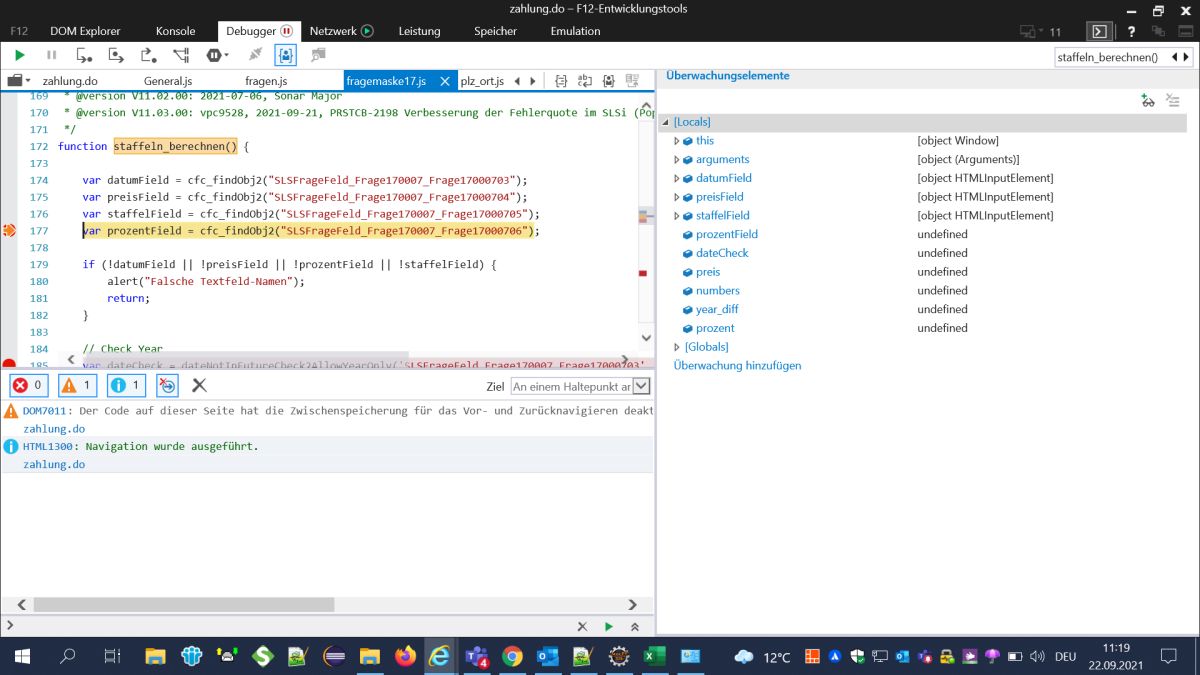Click the Microsoft Teams taskbar icon
Screen dimensions: 1200x675
click(477, 657)
